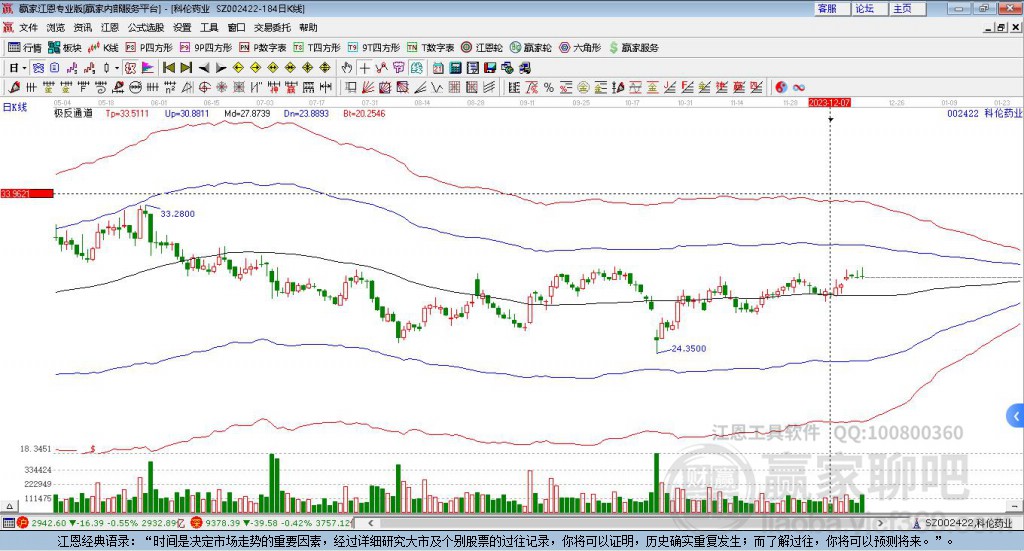Open the 9P四方形 tool
This screenshot has height=551, width=1024.
tap(206, 48)
